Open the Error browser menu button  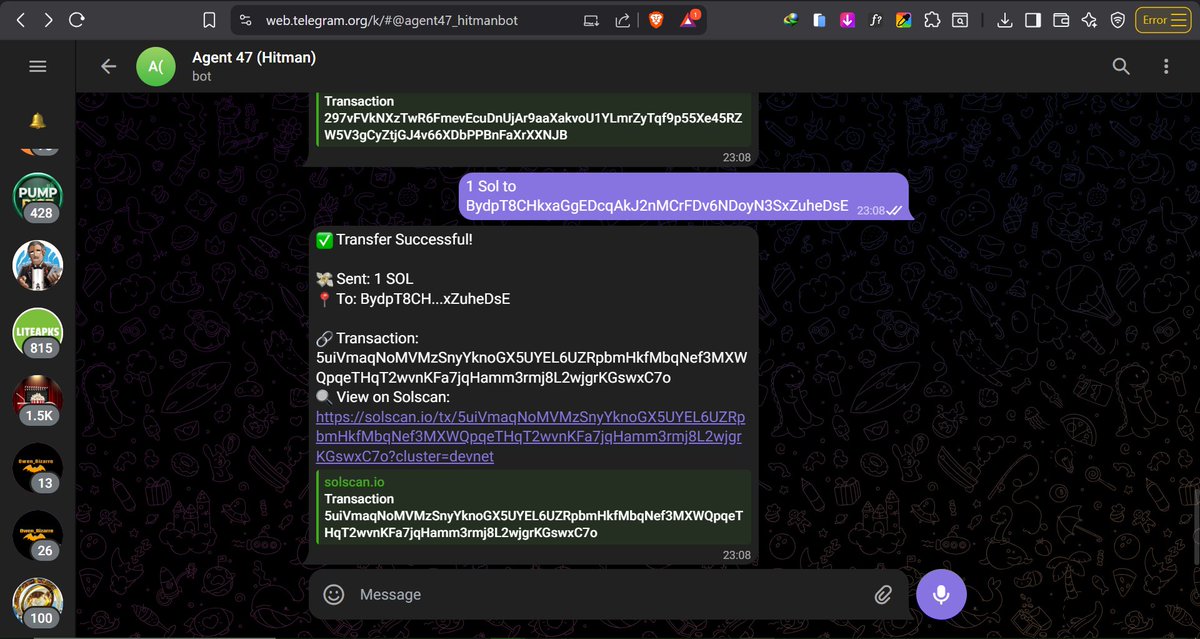(x=1163, y=19)
